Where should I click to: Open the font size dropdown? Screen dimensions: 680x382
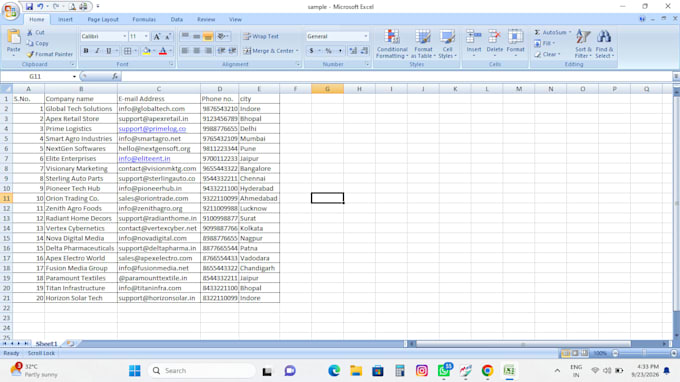(146, 36)
